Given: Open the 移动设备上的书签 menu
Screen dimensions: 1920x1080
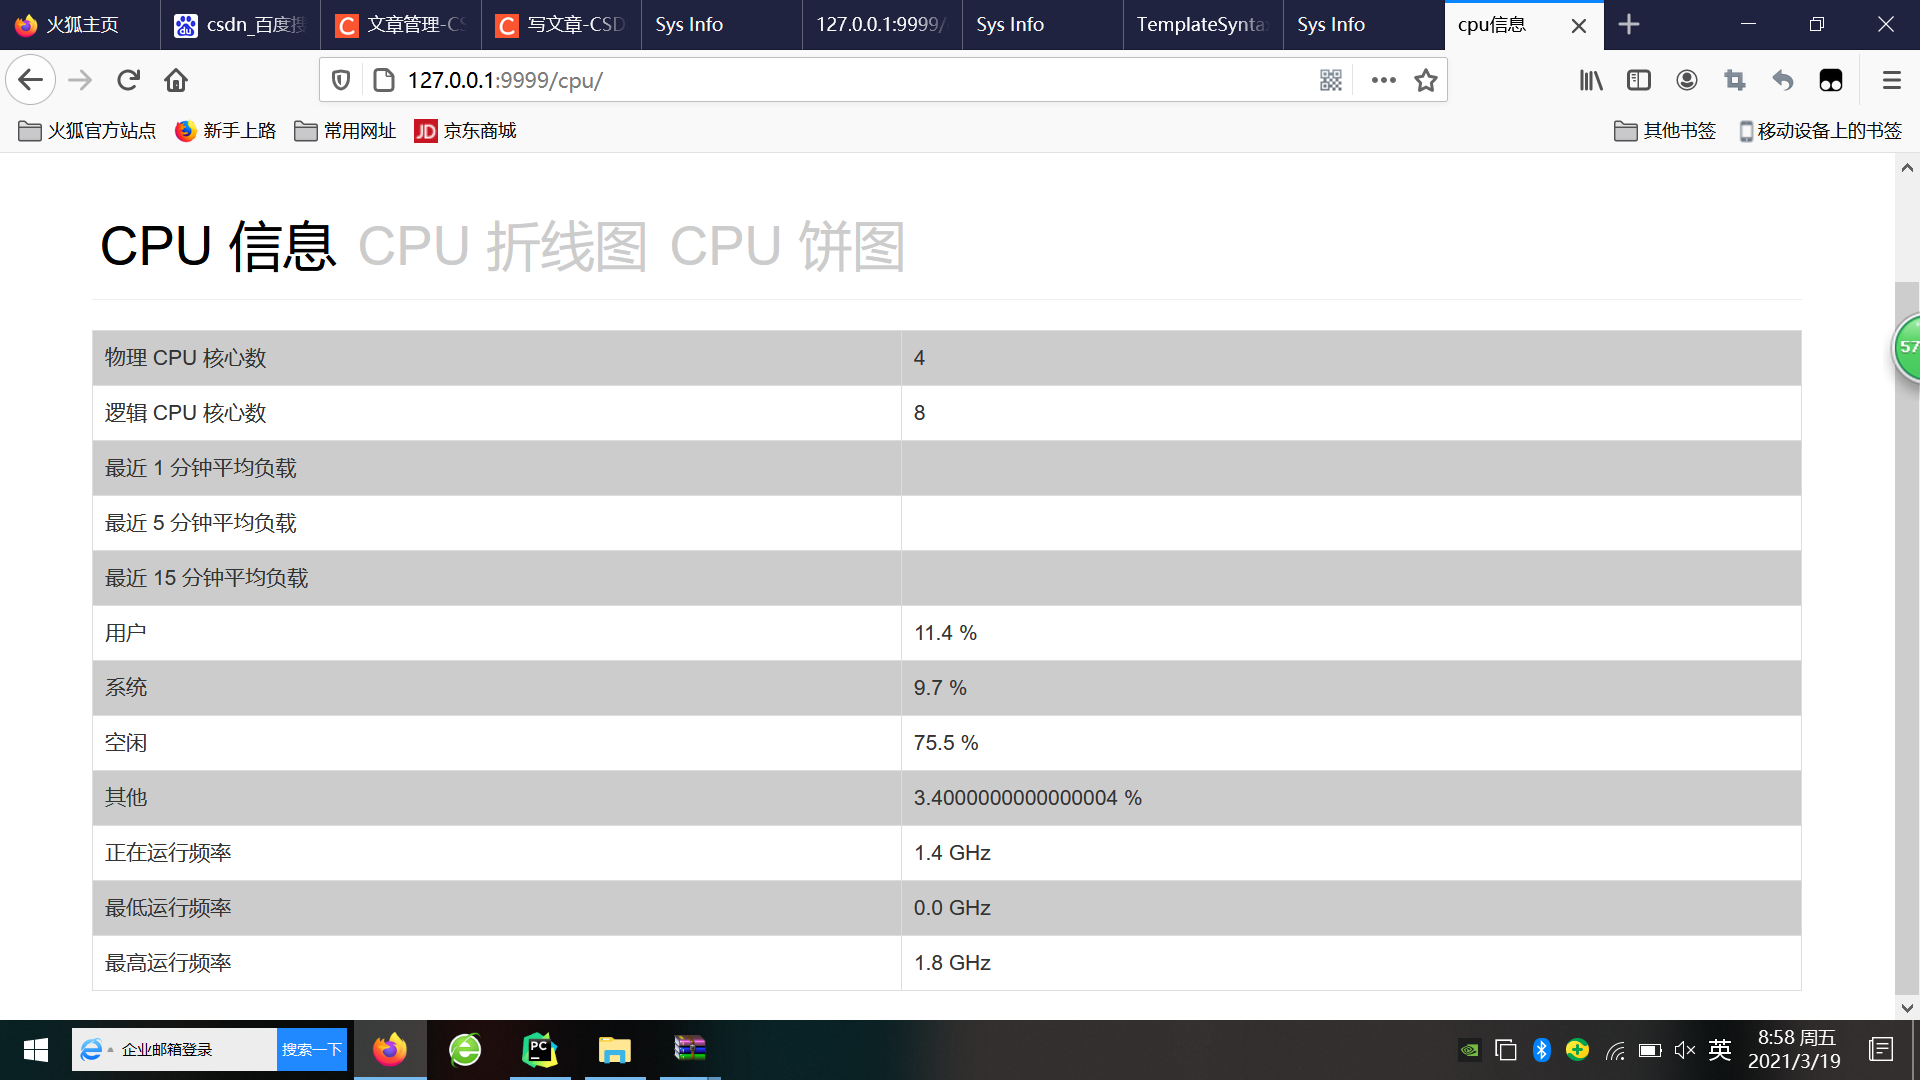Looking at the screenshot, I should (1818, 130).
